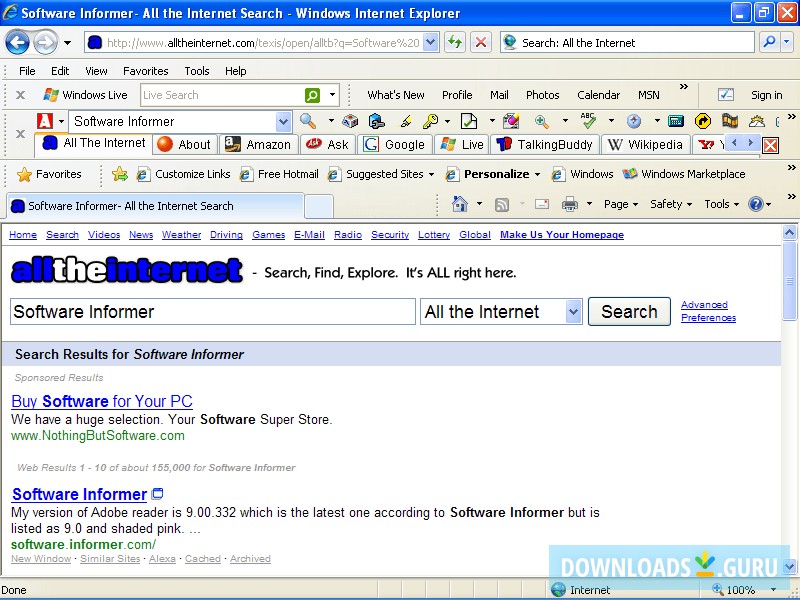The height and width of the screenshot is (600, 800).
Task: Click the RSS feeds icon
Action: [x=502, y=205]
